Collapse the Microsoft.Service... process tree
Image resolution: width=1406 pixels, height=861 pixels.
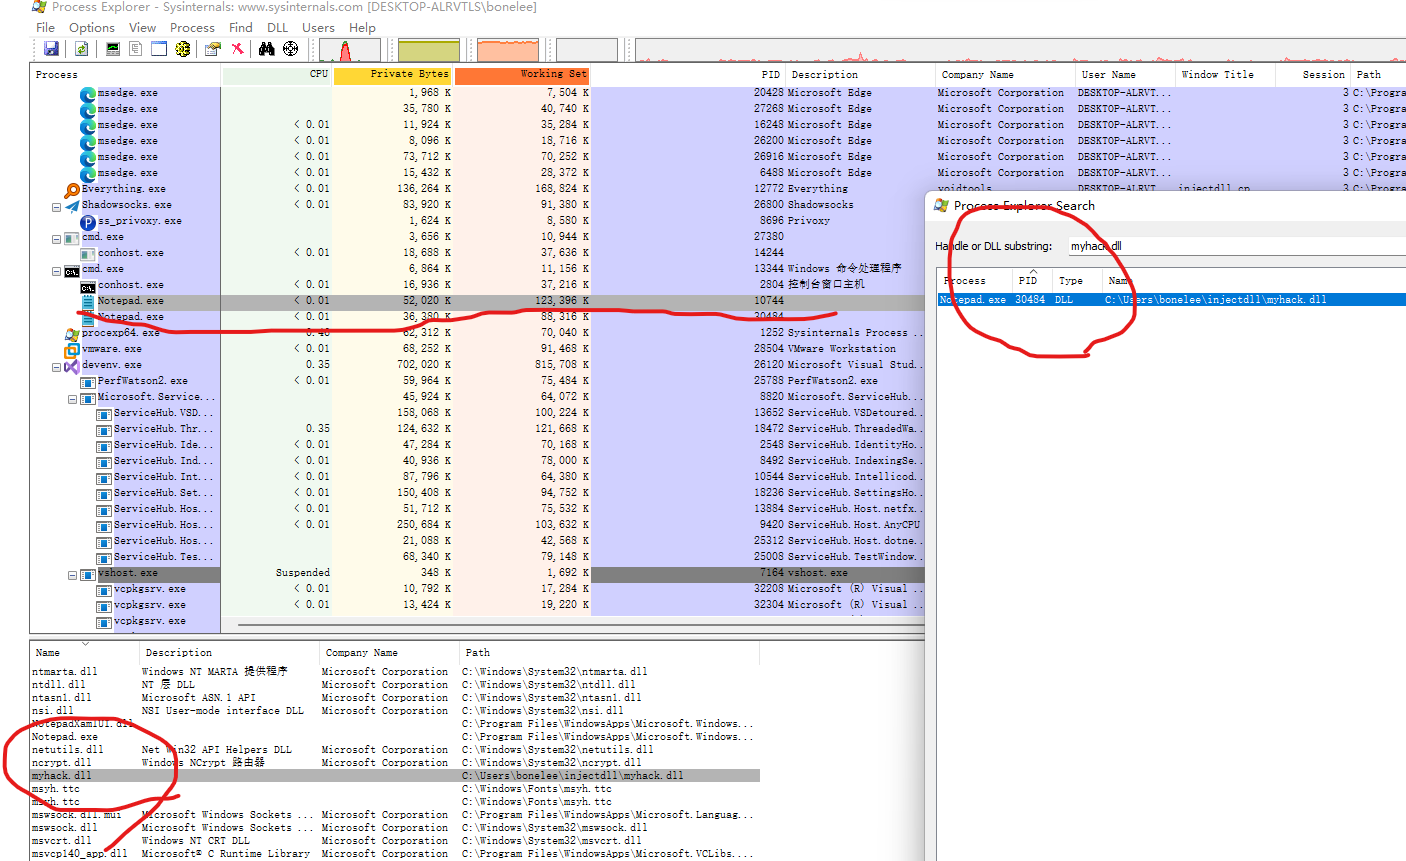[x=73, y=399]
